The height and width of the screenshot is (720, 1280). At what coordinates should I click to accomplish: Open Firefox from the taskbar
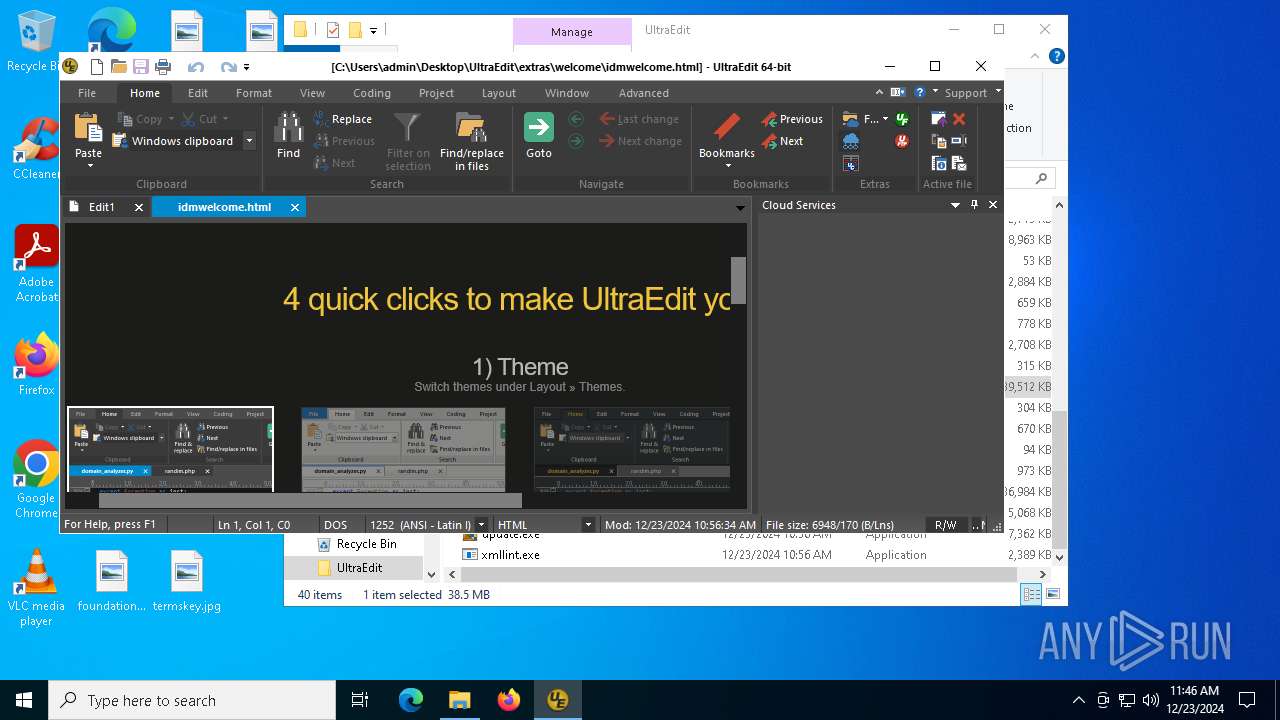[509, 700]
